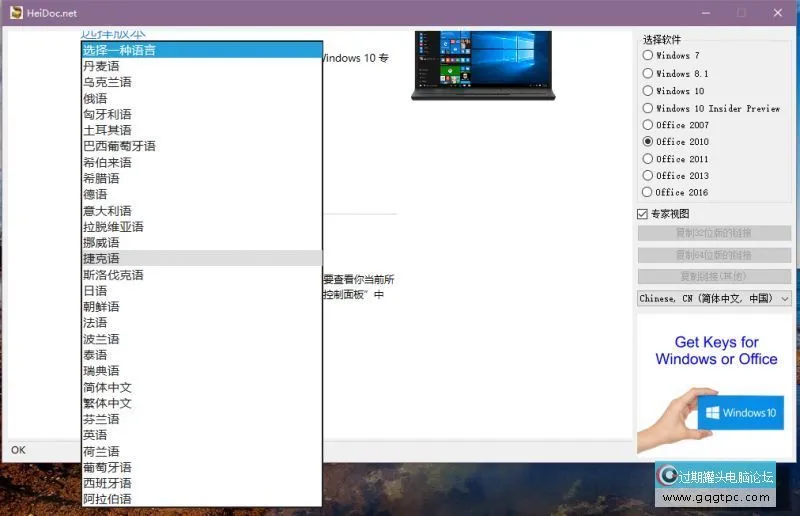This screenshot has width=800, height=516.
Task: Select the Office 2016 radio button
Action: pos(648,192)
